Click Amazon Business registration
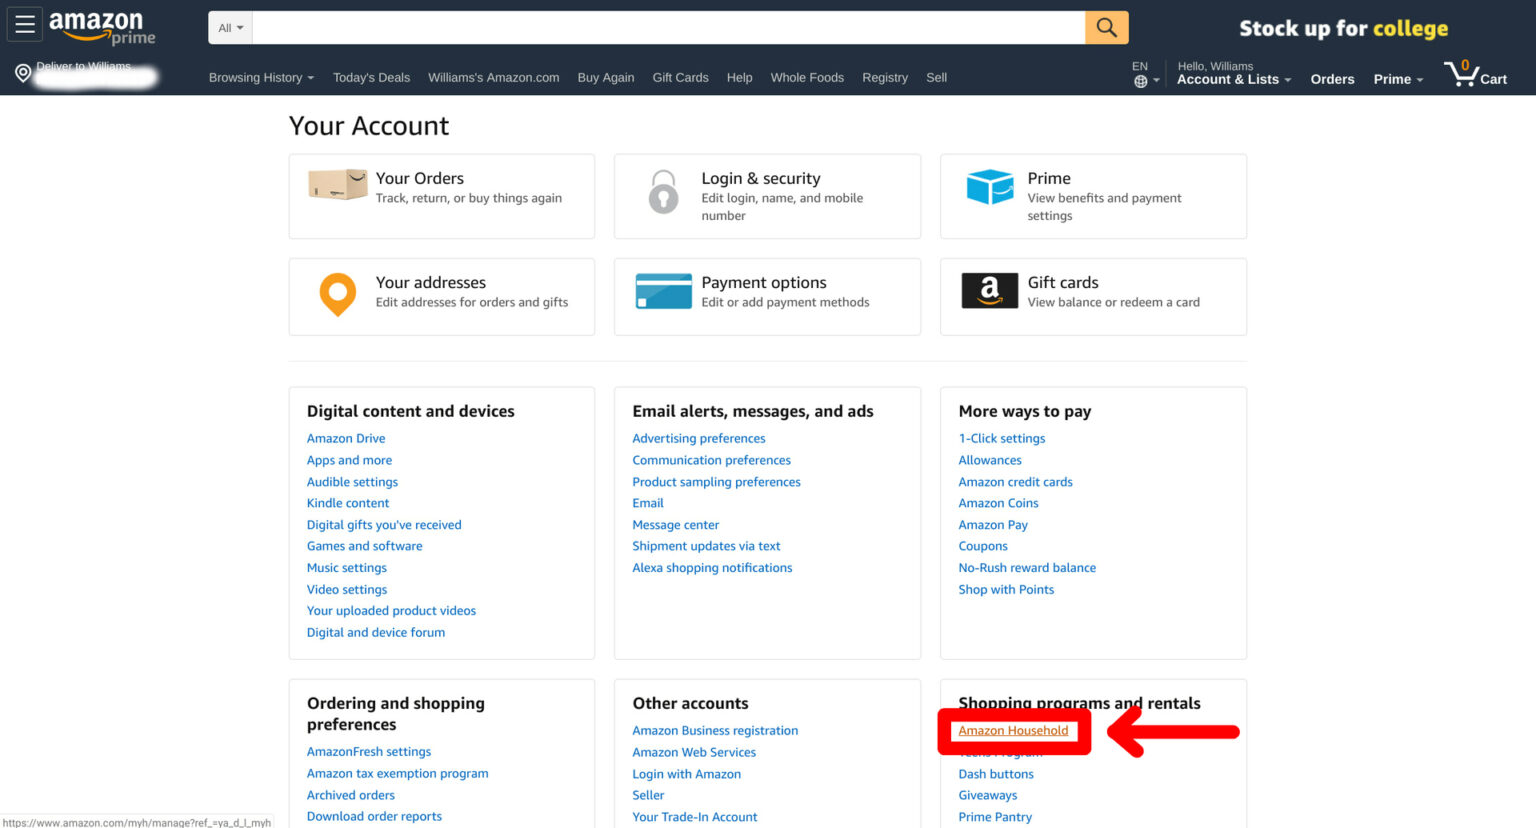This screenshot has height=828, width=1536. tap(714, 730)
